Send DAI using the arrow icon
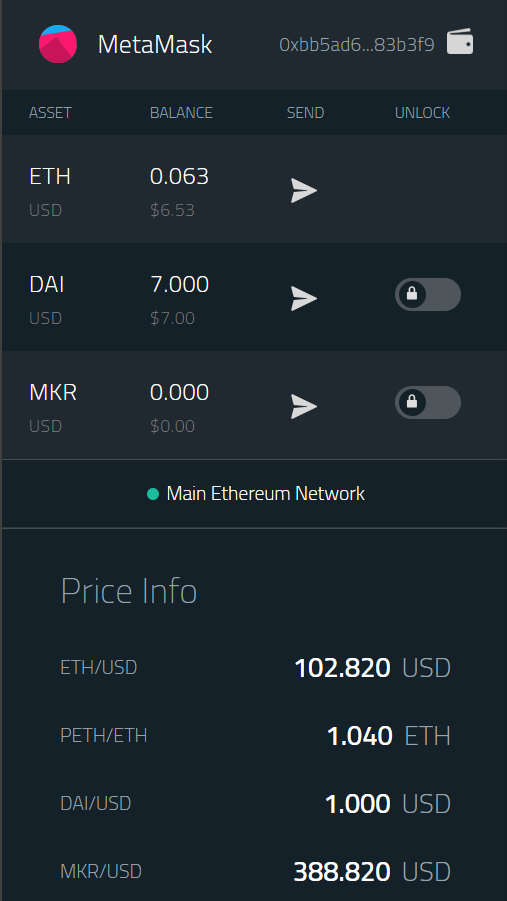Viewport: 507px width, 901px height. pyautogui.click(x=304, y=299)
